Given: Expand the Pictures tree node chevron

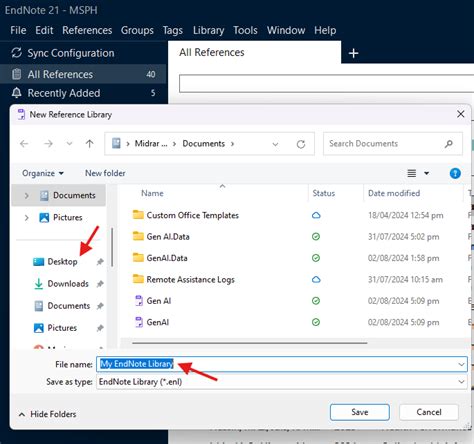Looking at the screenshot, I should coord(27,218).
